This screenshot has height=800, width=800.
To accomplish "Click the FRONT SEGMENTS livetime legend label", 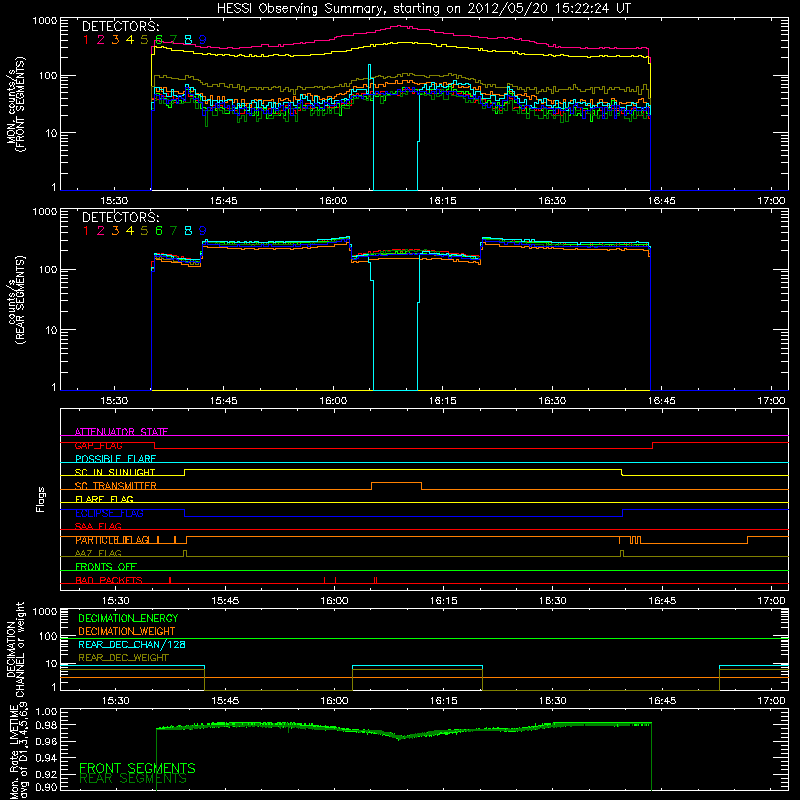I will click(137, 768).
